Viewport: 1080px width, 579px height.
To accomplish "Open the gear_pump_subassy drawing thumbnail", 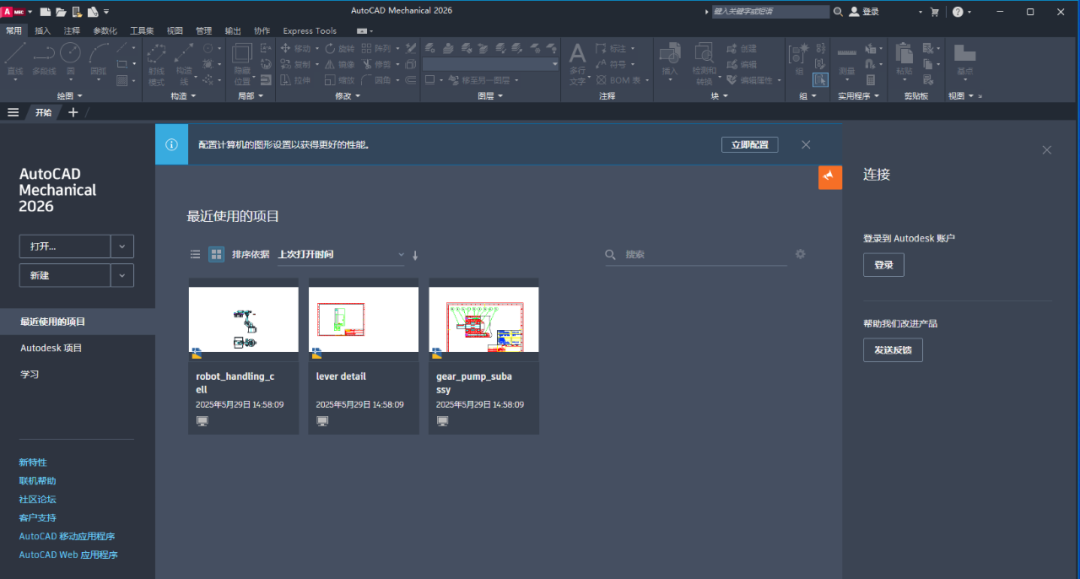I will coord(484,320).
